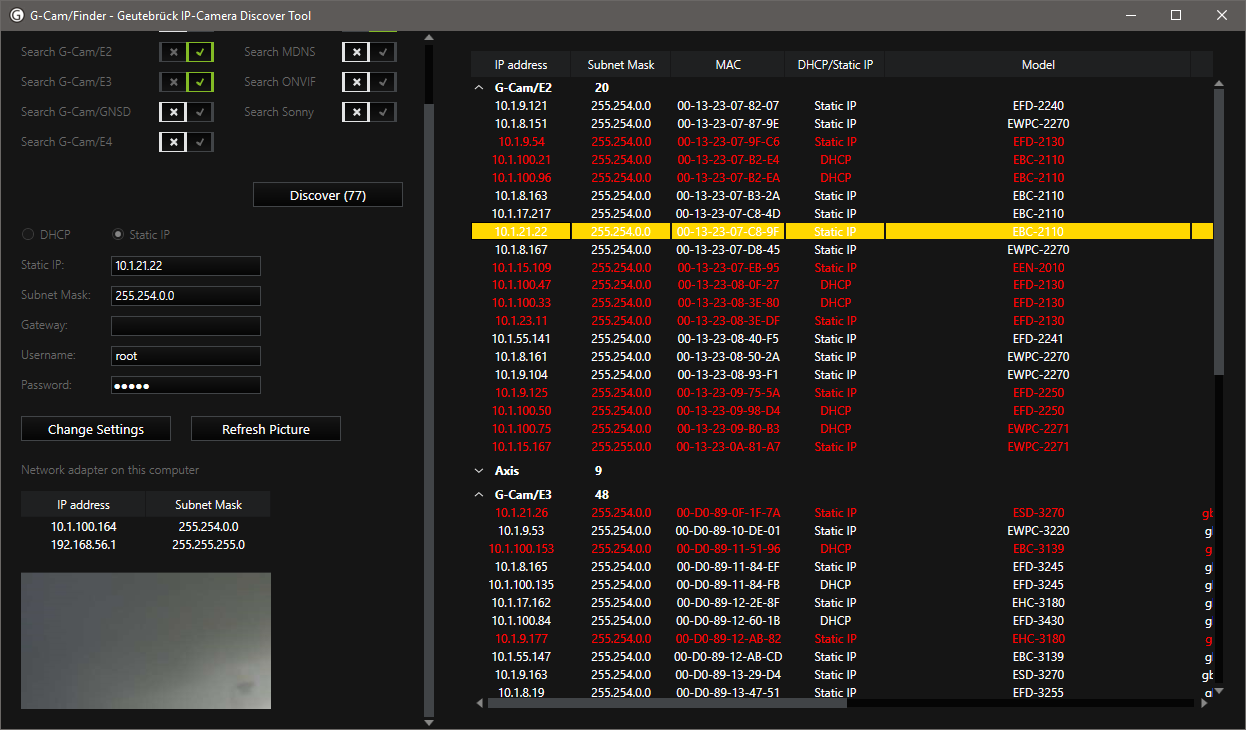This screenshot has width=1246, height=730.
Task: Click the Geutebrück G app icon in title bar
Action: click(16, 15)
